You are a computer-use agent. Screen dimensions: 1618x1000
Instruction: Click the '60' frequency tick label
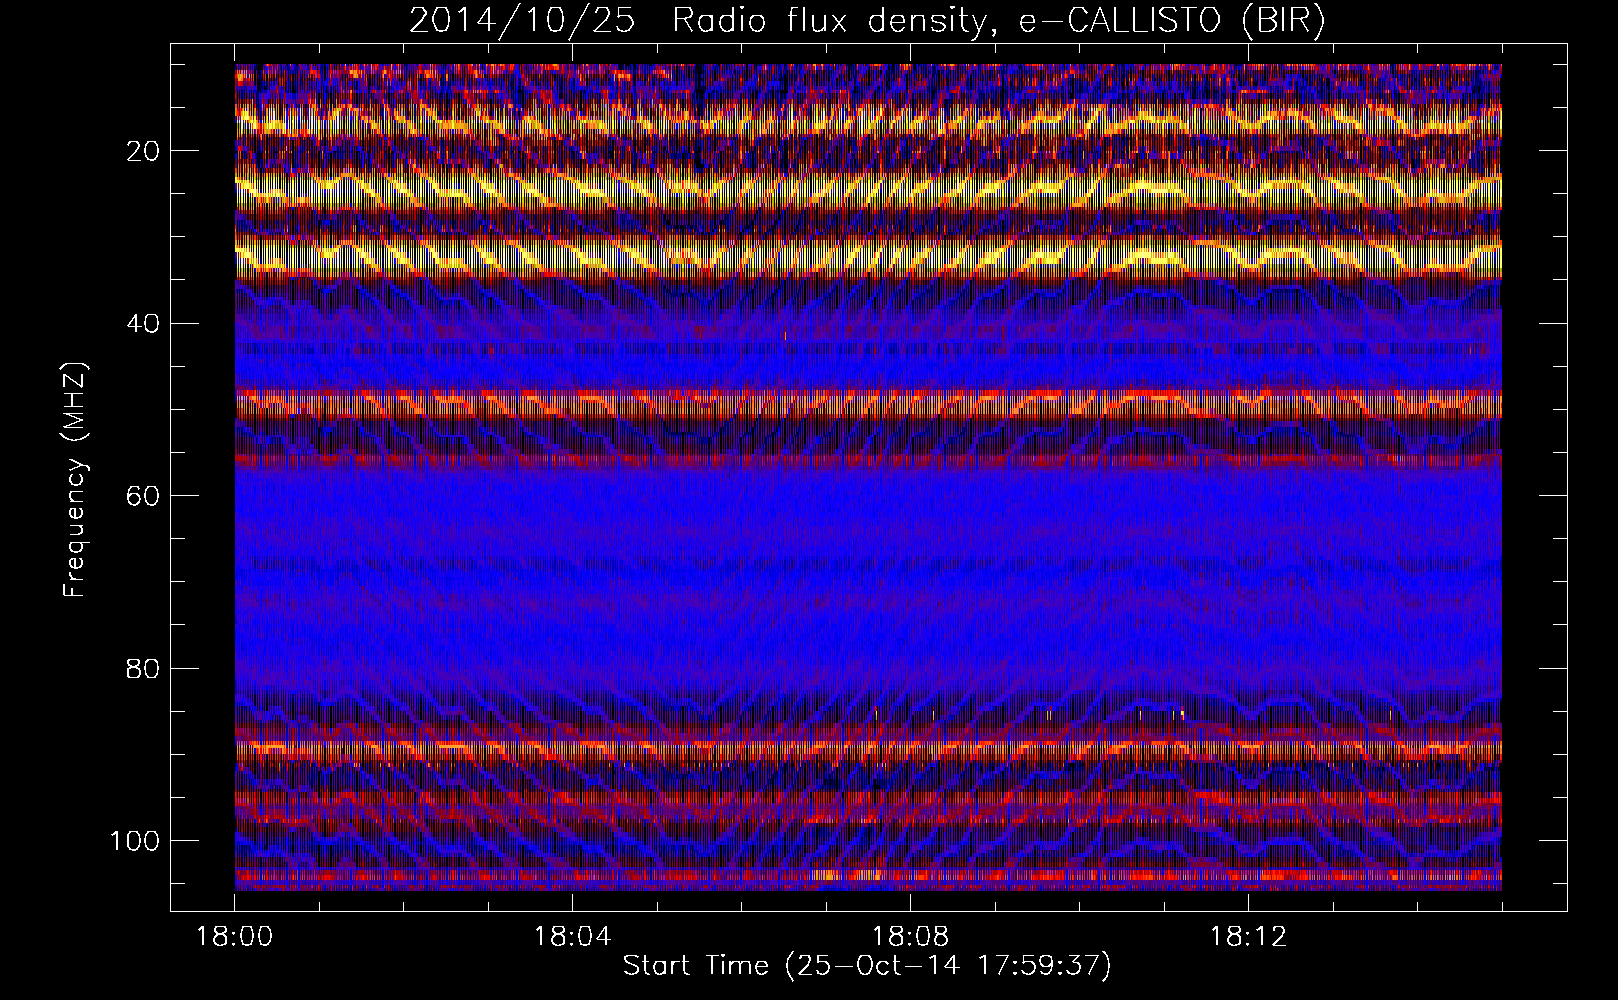click(x=144, y=496)
